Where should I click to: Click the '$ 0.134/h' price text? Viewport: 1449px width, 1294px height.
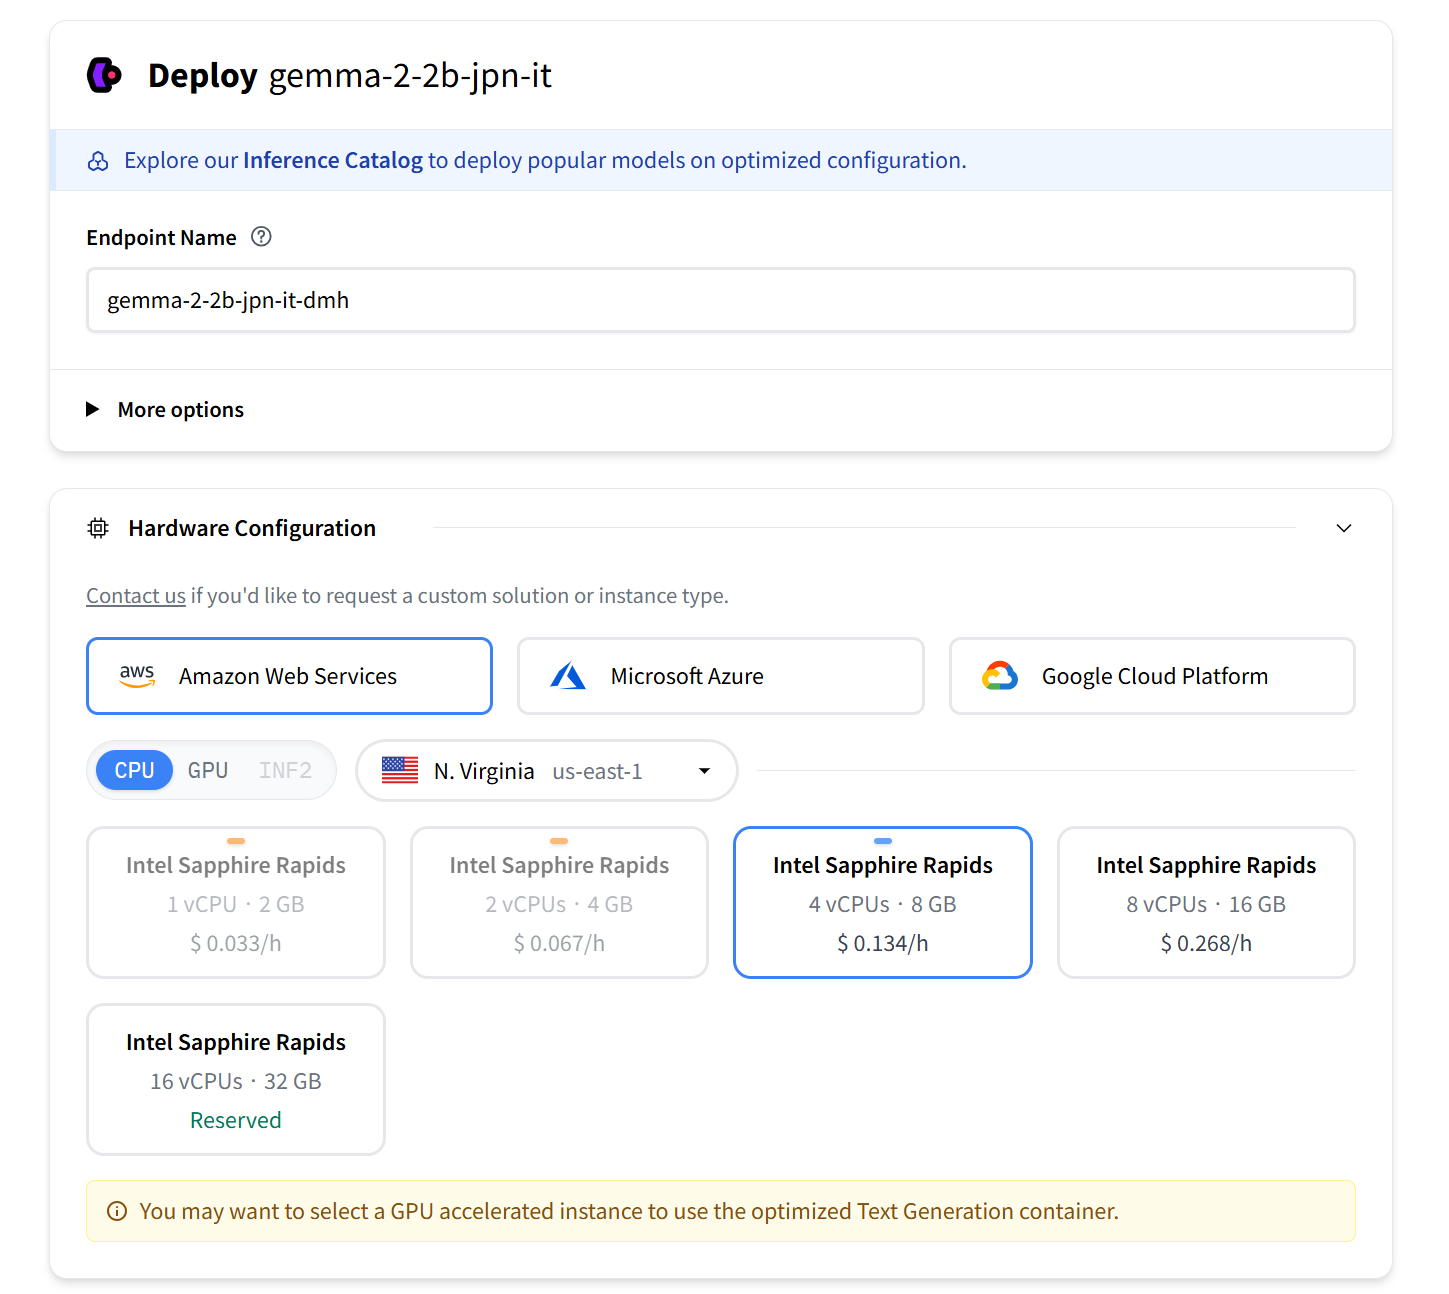883,943
